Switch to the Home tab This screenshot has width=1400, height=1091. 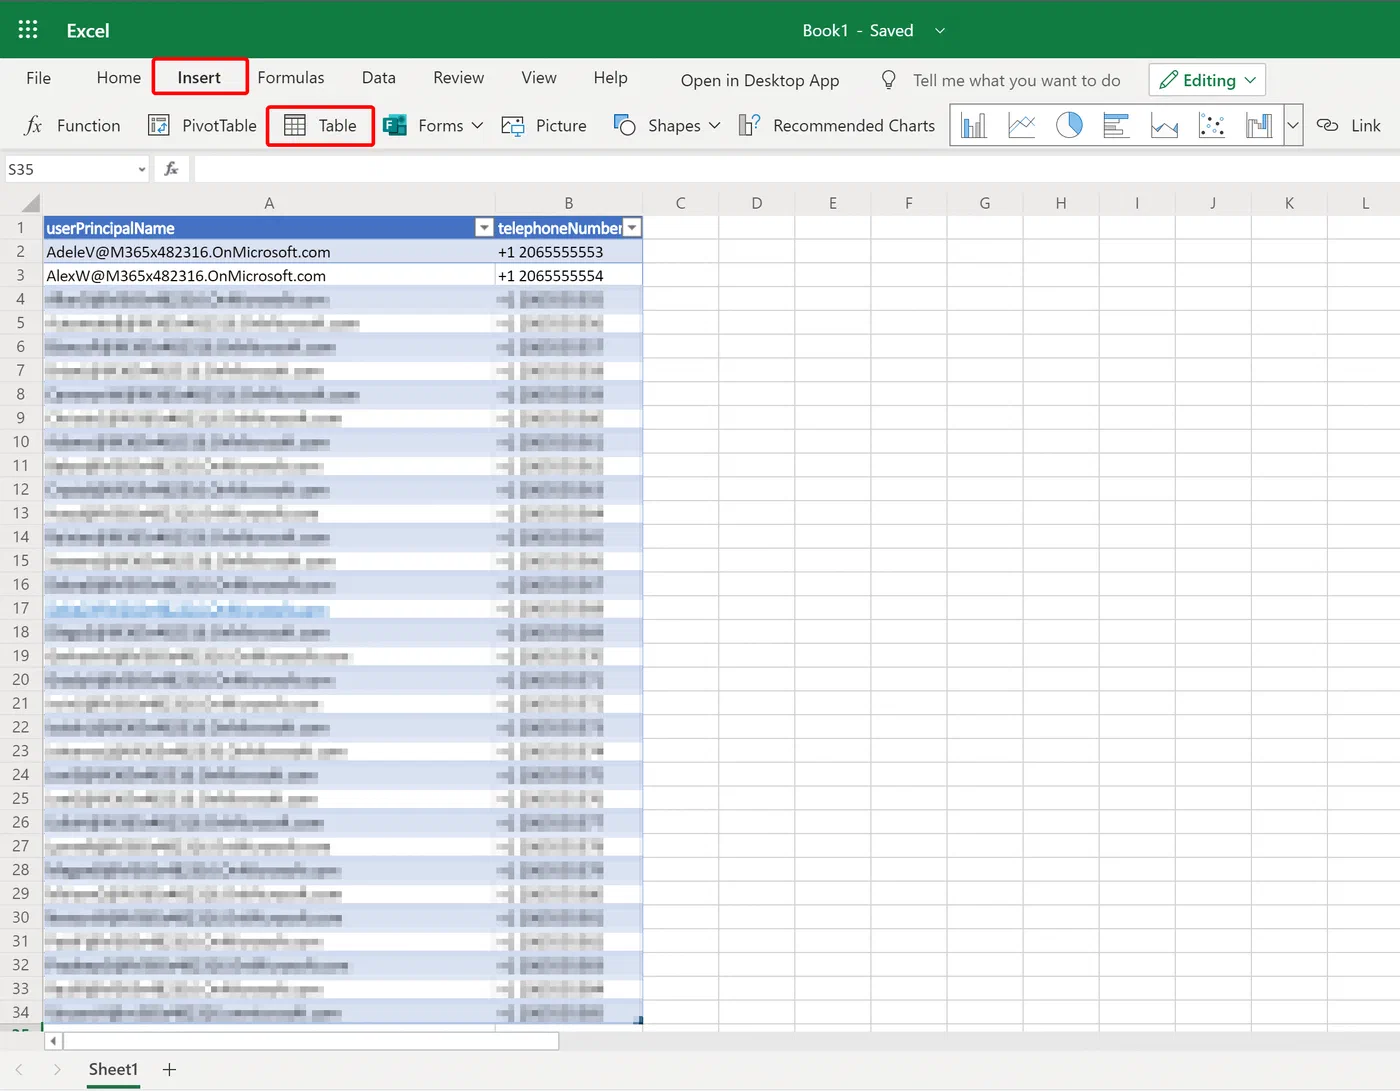point(119,78)
